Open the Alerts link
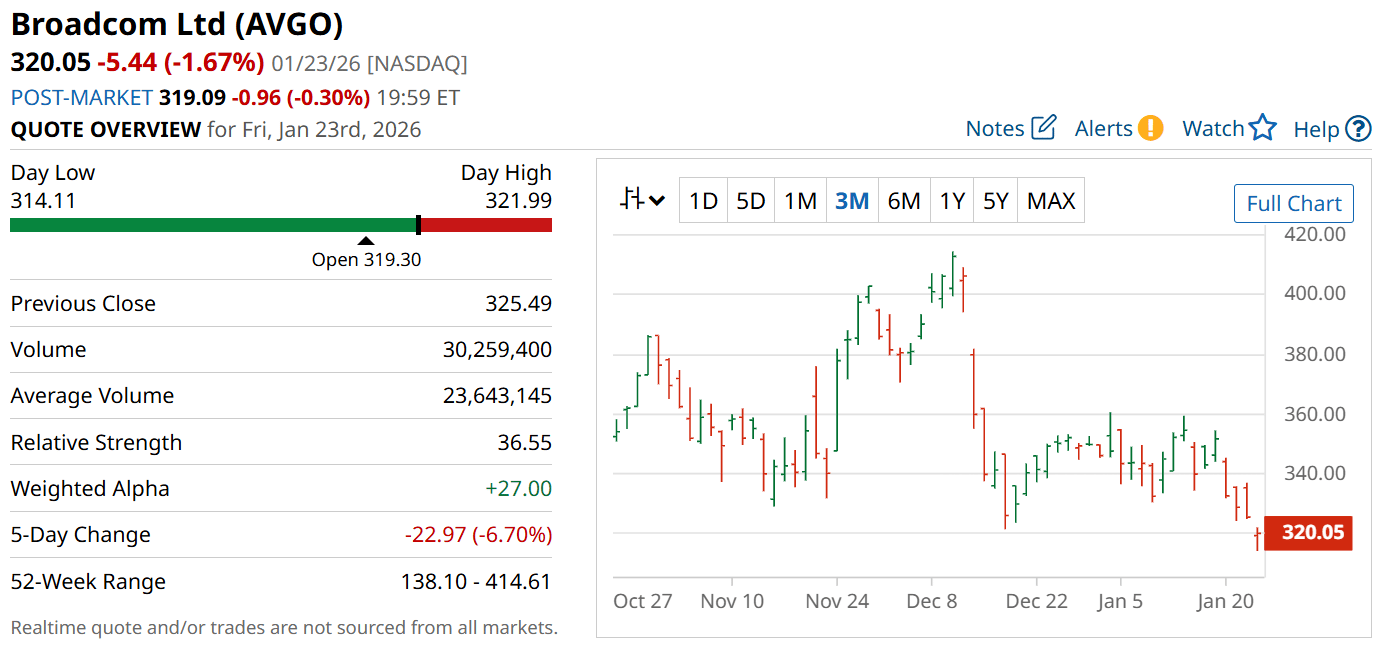The width and height of the screenshot is (1383, 647). (x=1104, y=129)
